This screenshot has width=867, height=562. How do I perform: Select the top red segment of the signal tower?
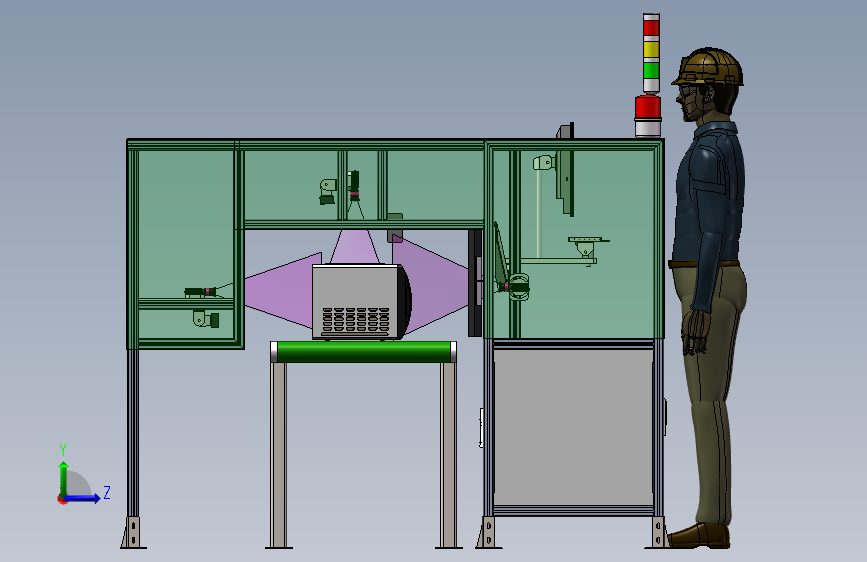tap(651, 27)
